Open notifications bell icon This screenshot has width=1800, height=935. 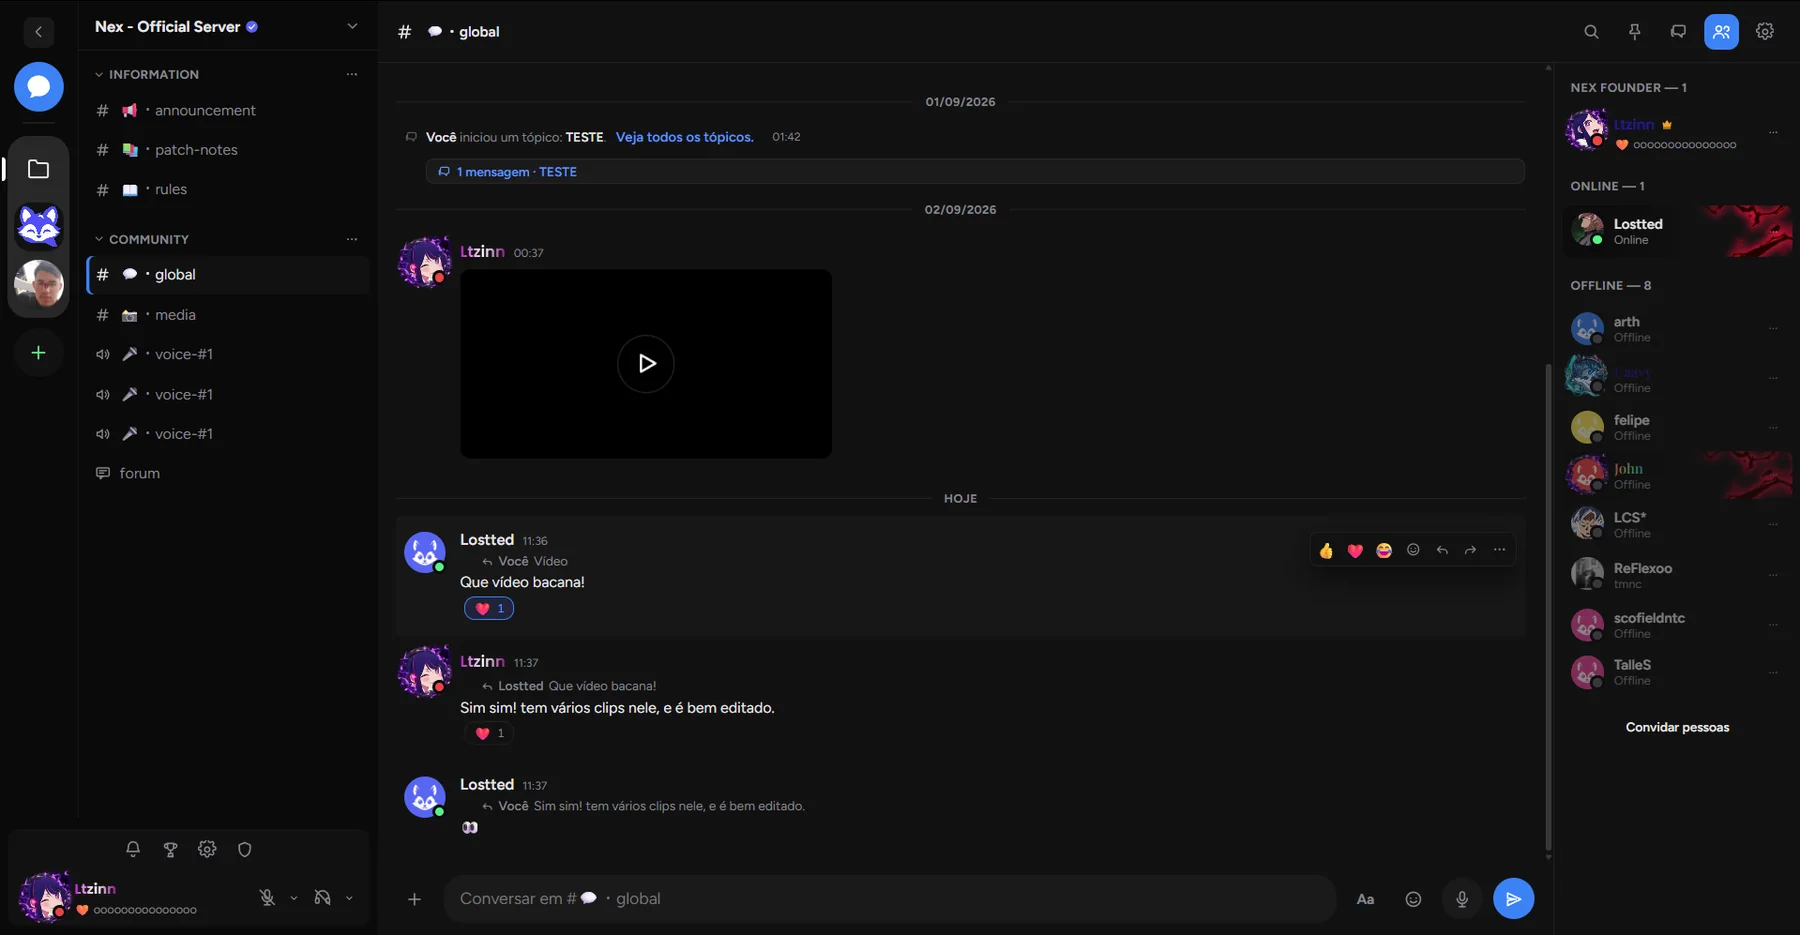tap(133, 849)
